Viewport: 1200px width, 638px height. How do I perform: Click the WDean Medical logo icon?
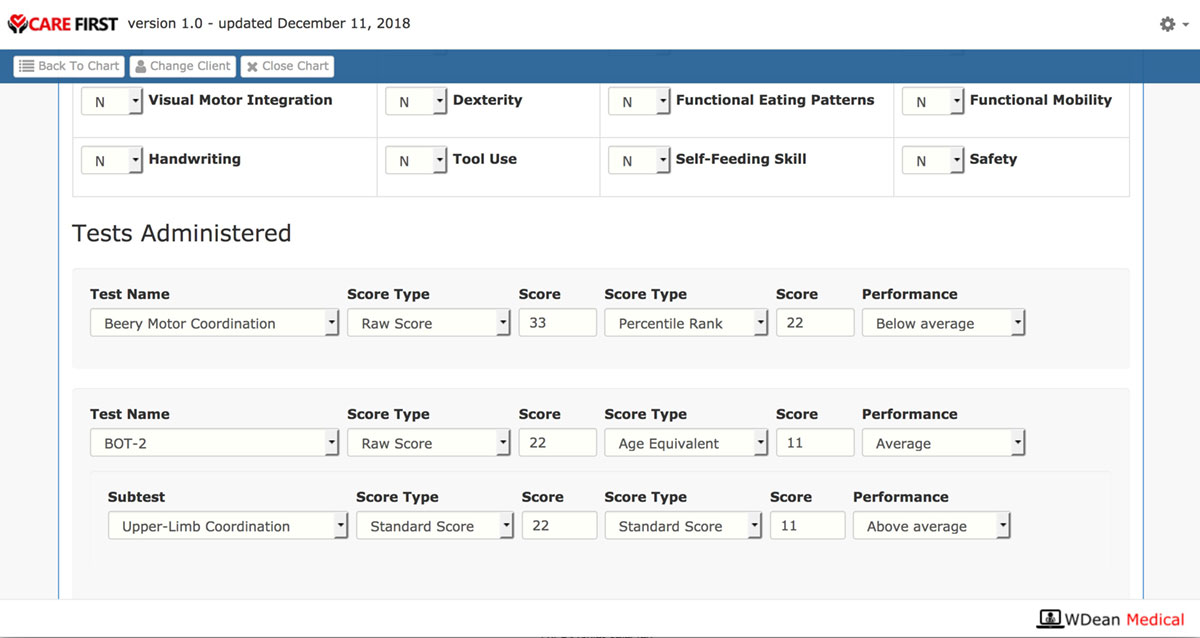coord(1049,619)
